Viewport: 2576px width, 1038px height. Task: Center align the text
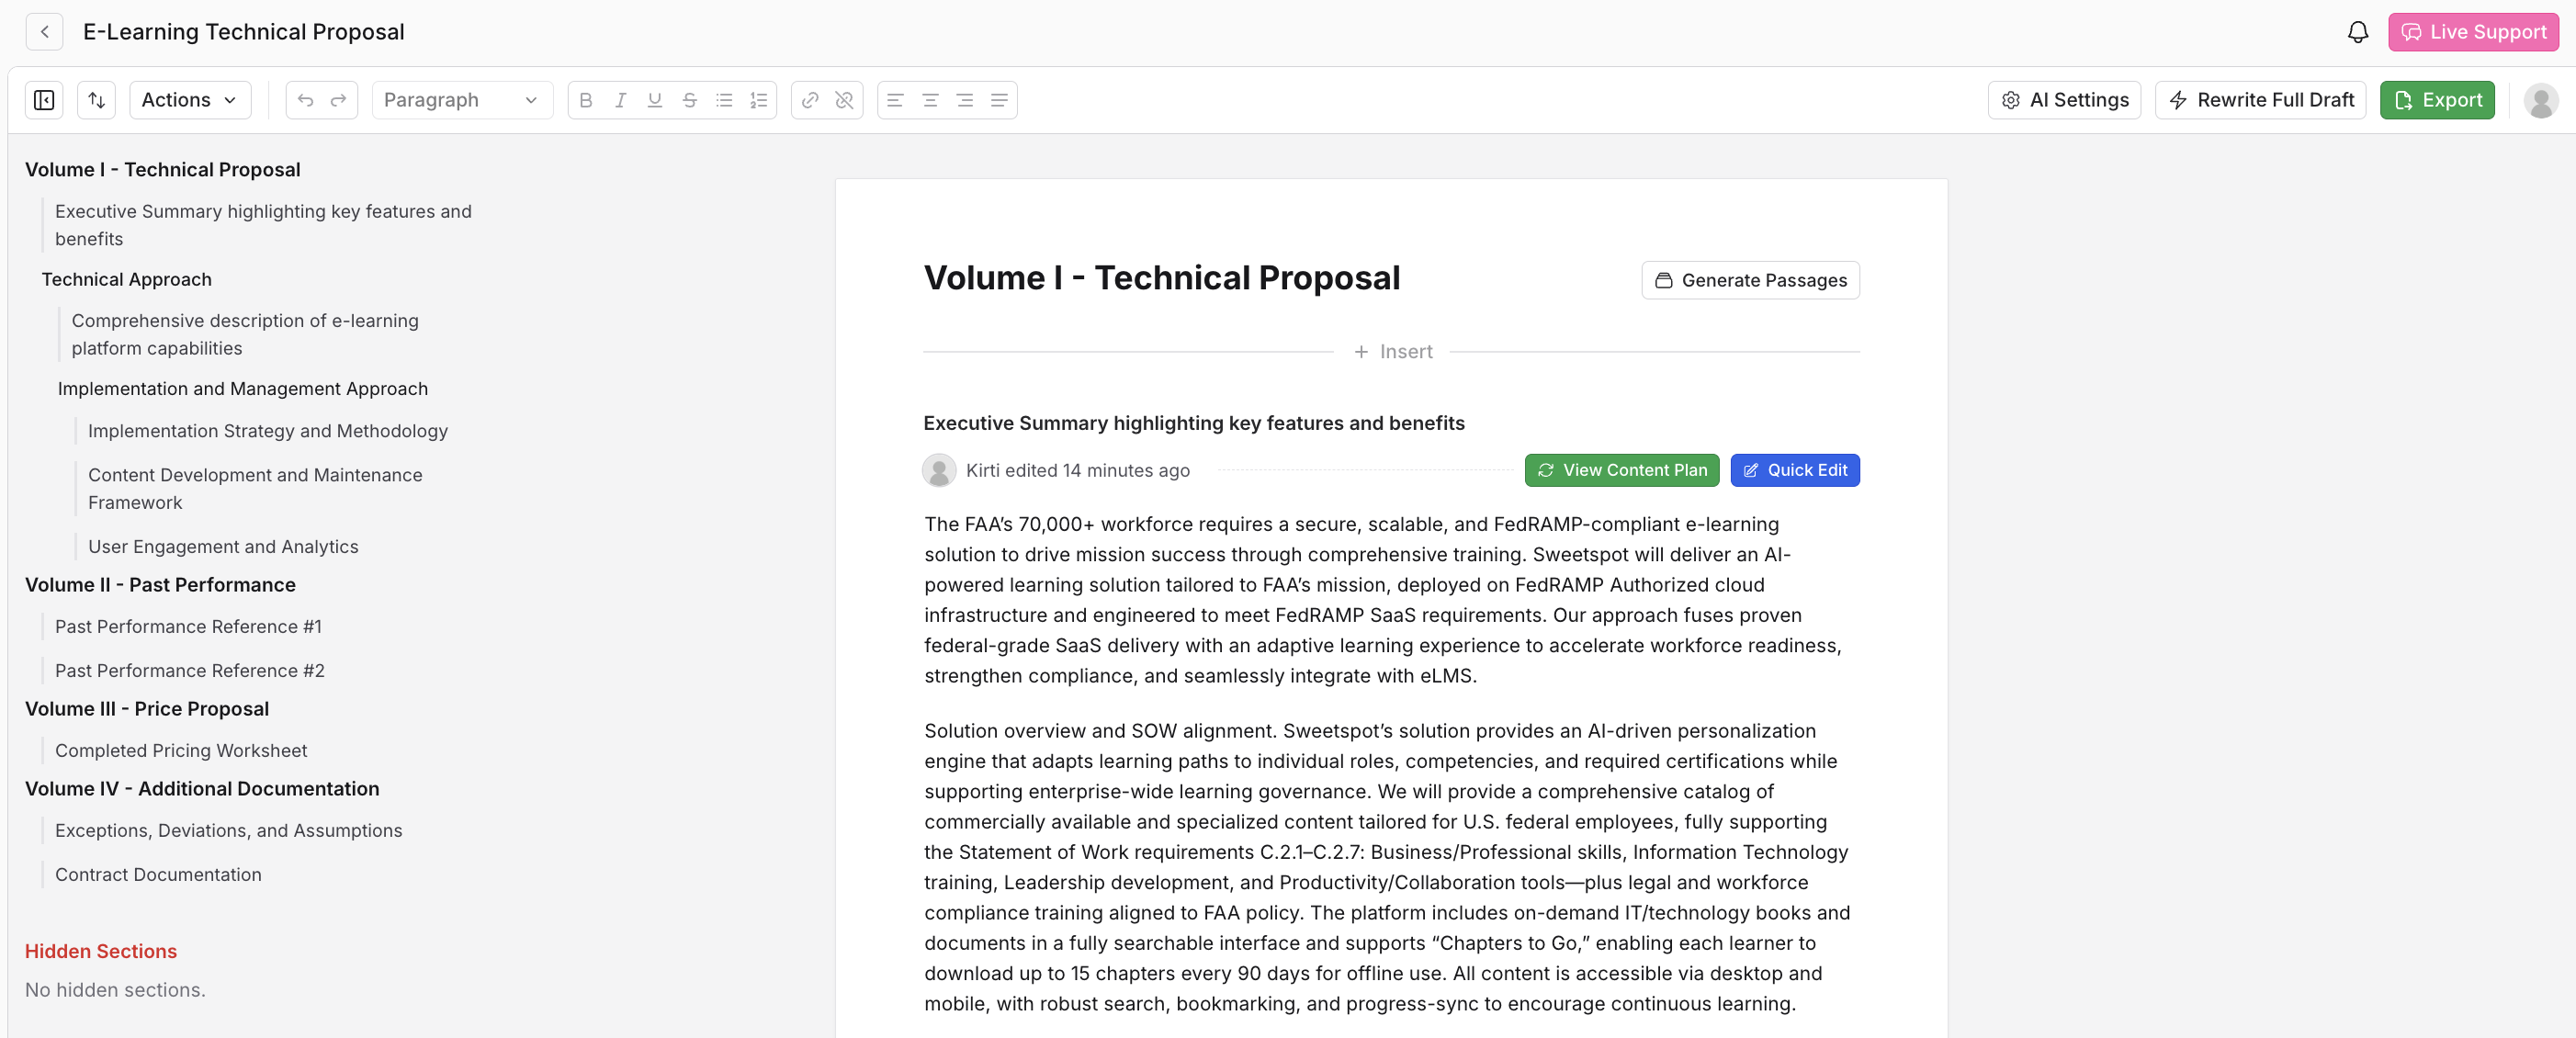930,100
